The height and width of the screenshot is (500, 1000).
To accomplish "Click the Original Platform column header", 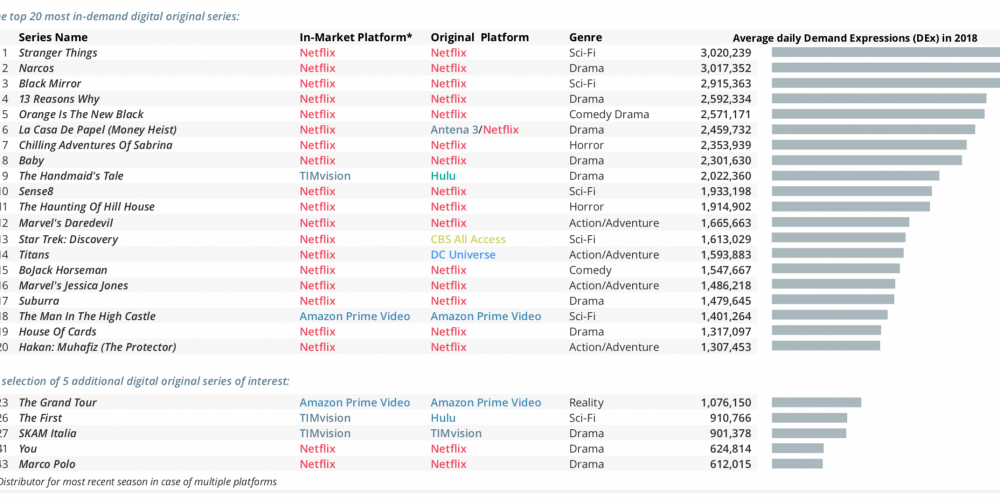I will 480,38.
